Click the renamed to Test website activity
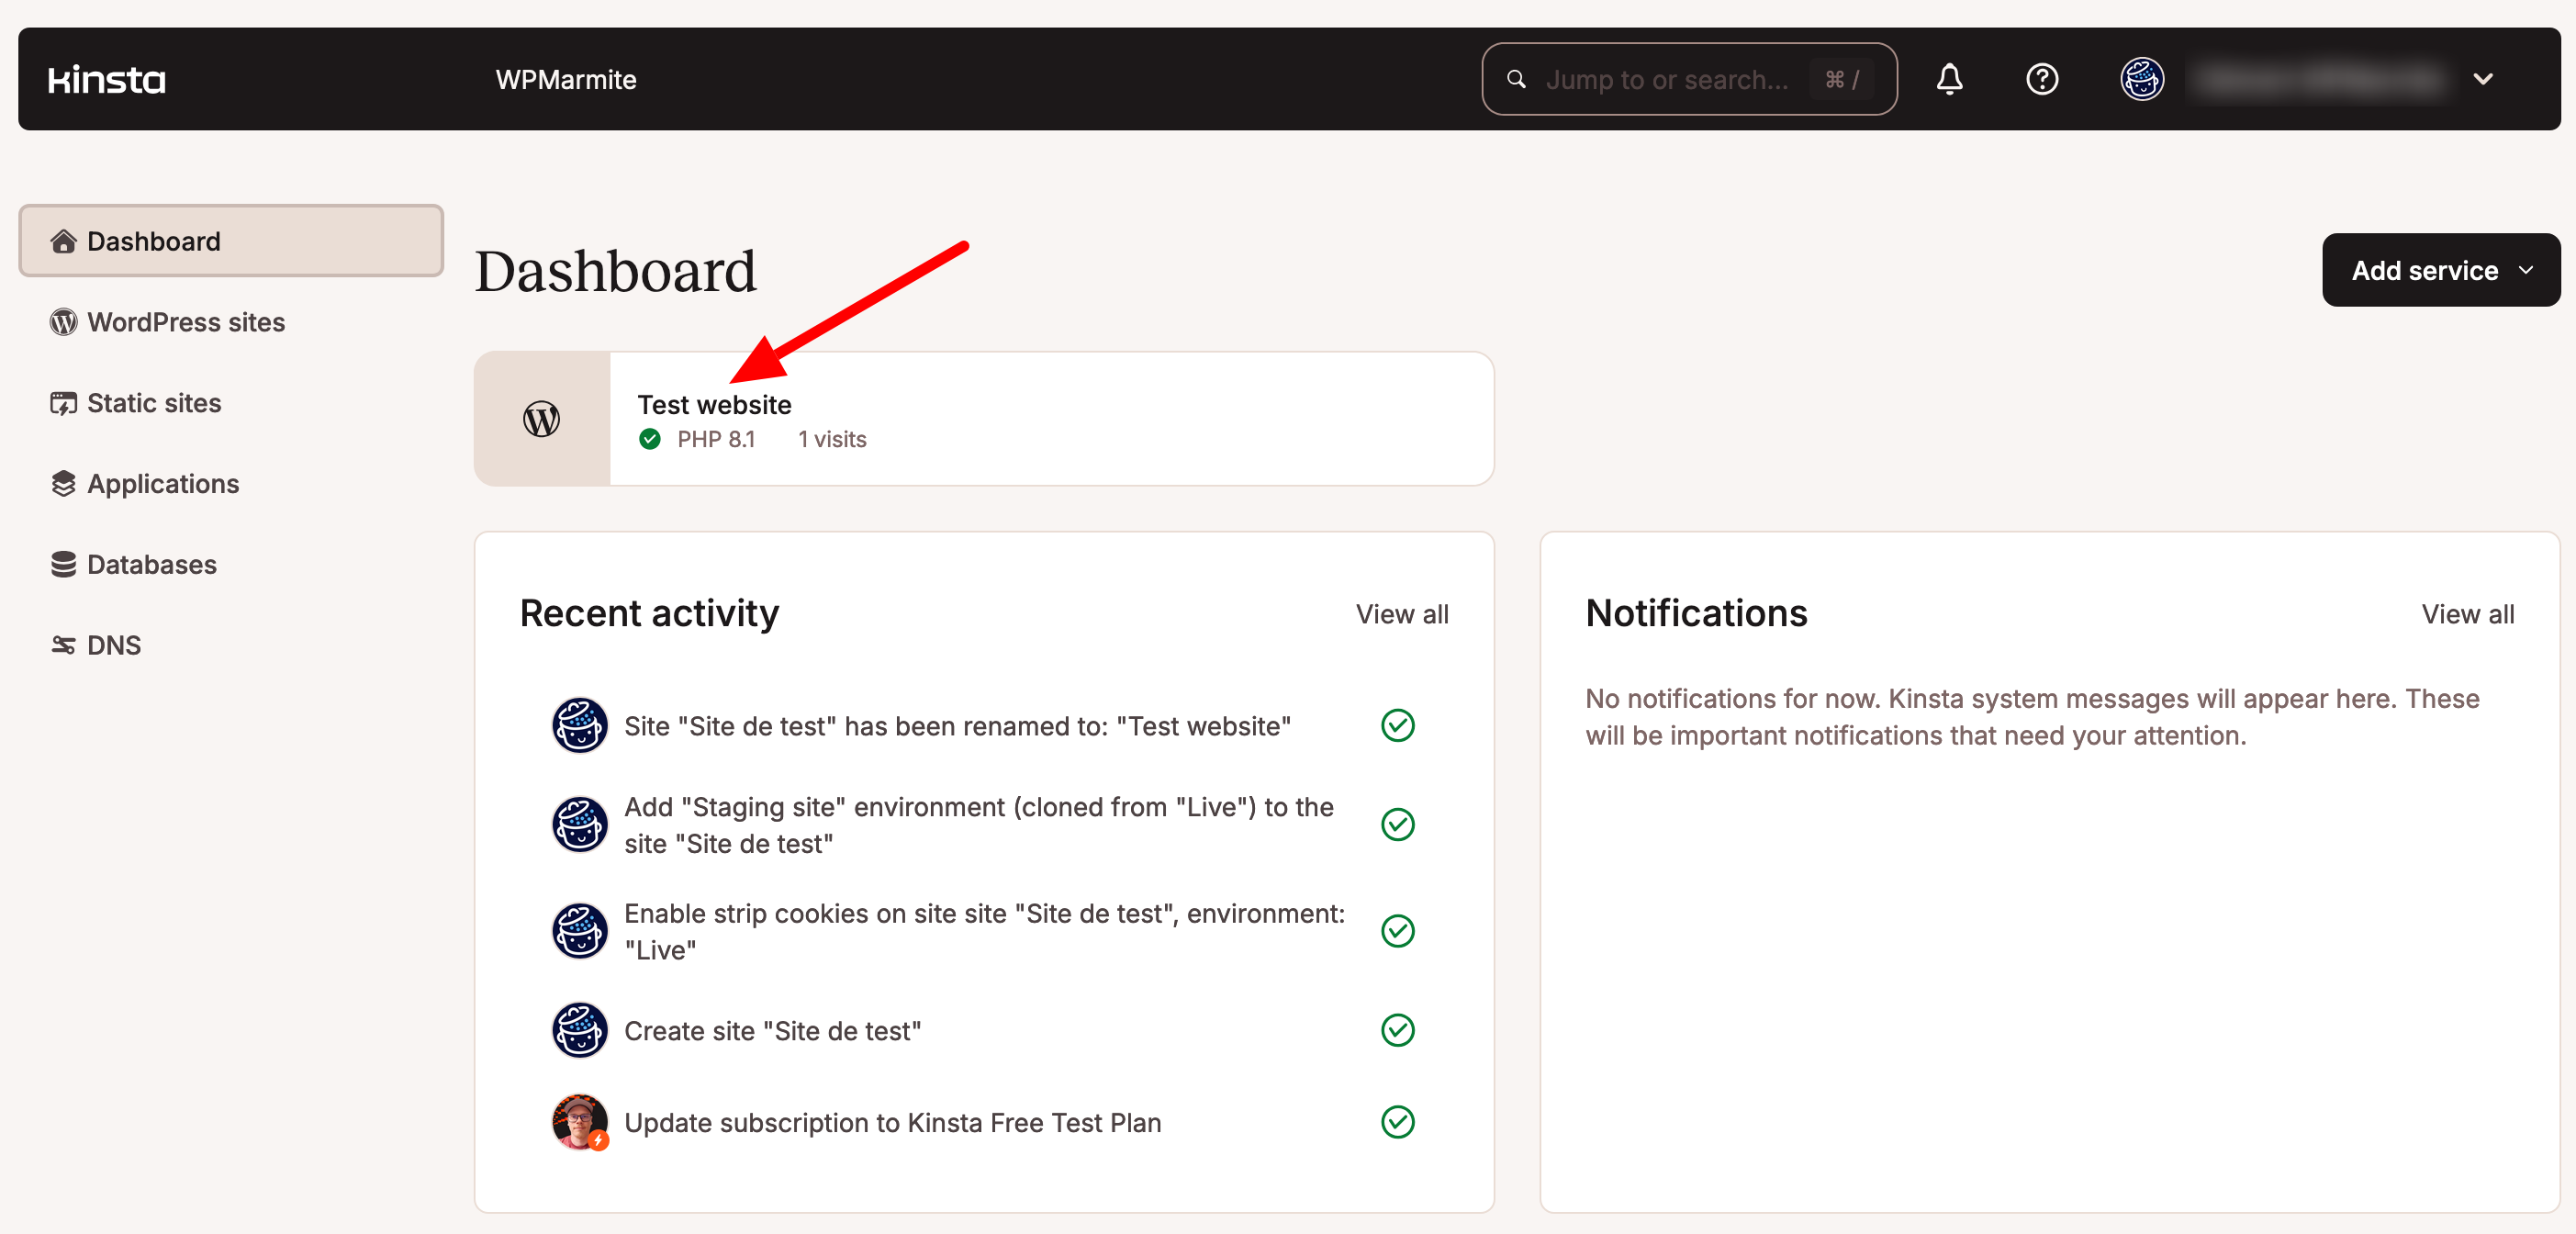Viewport: 2576px width, 1234px height. point(957,726)
